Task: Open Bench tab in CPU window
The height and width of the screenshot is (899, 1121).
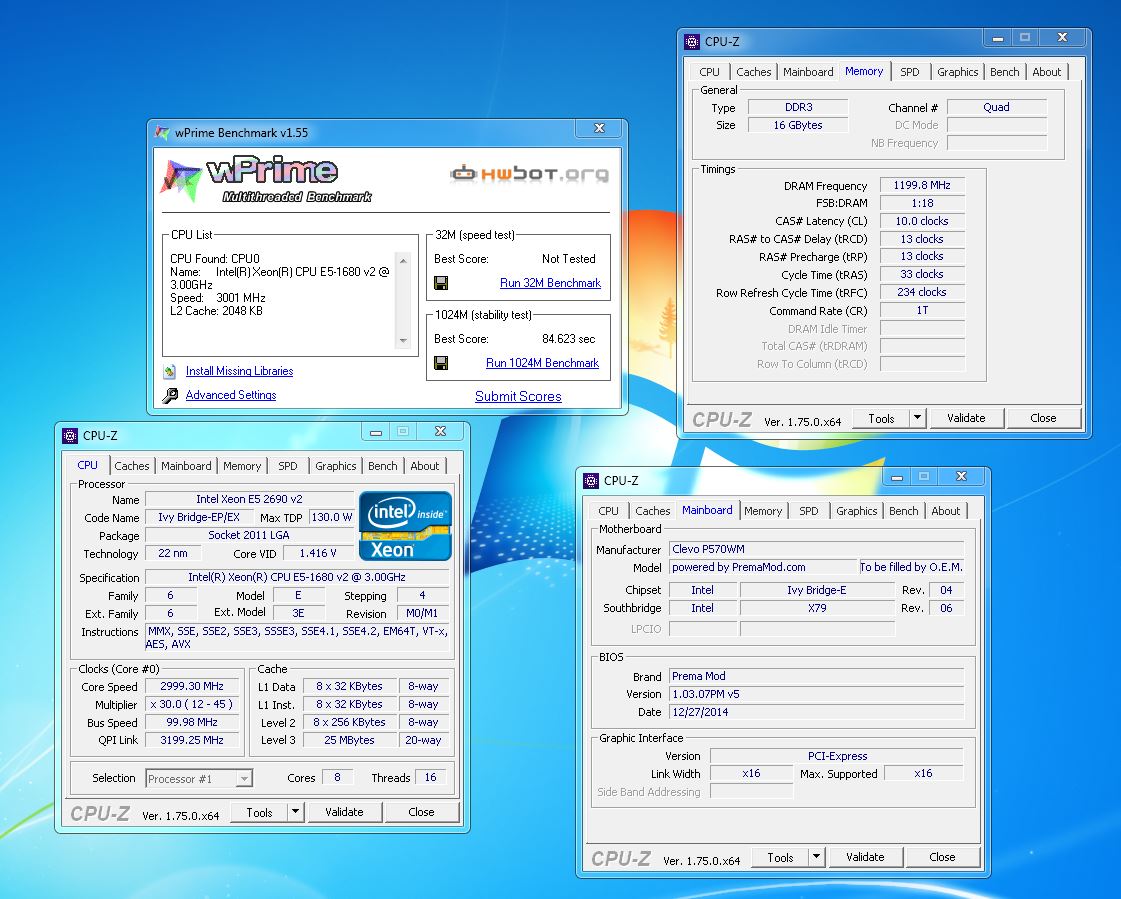Action: 382,466
